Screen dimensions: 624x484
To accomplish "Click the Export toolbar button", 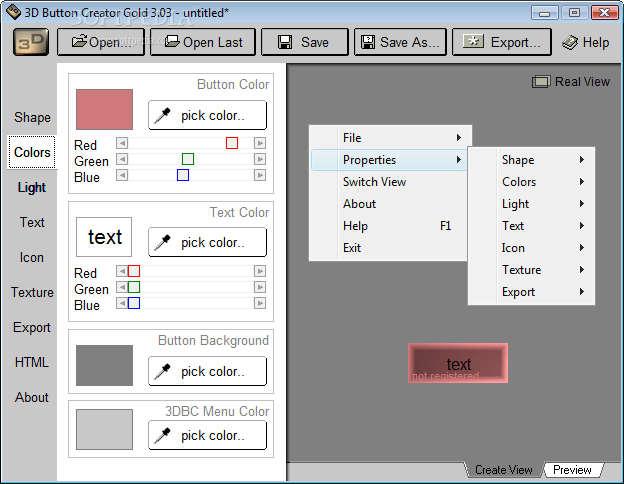I will (501, 42).
